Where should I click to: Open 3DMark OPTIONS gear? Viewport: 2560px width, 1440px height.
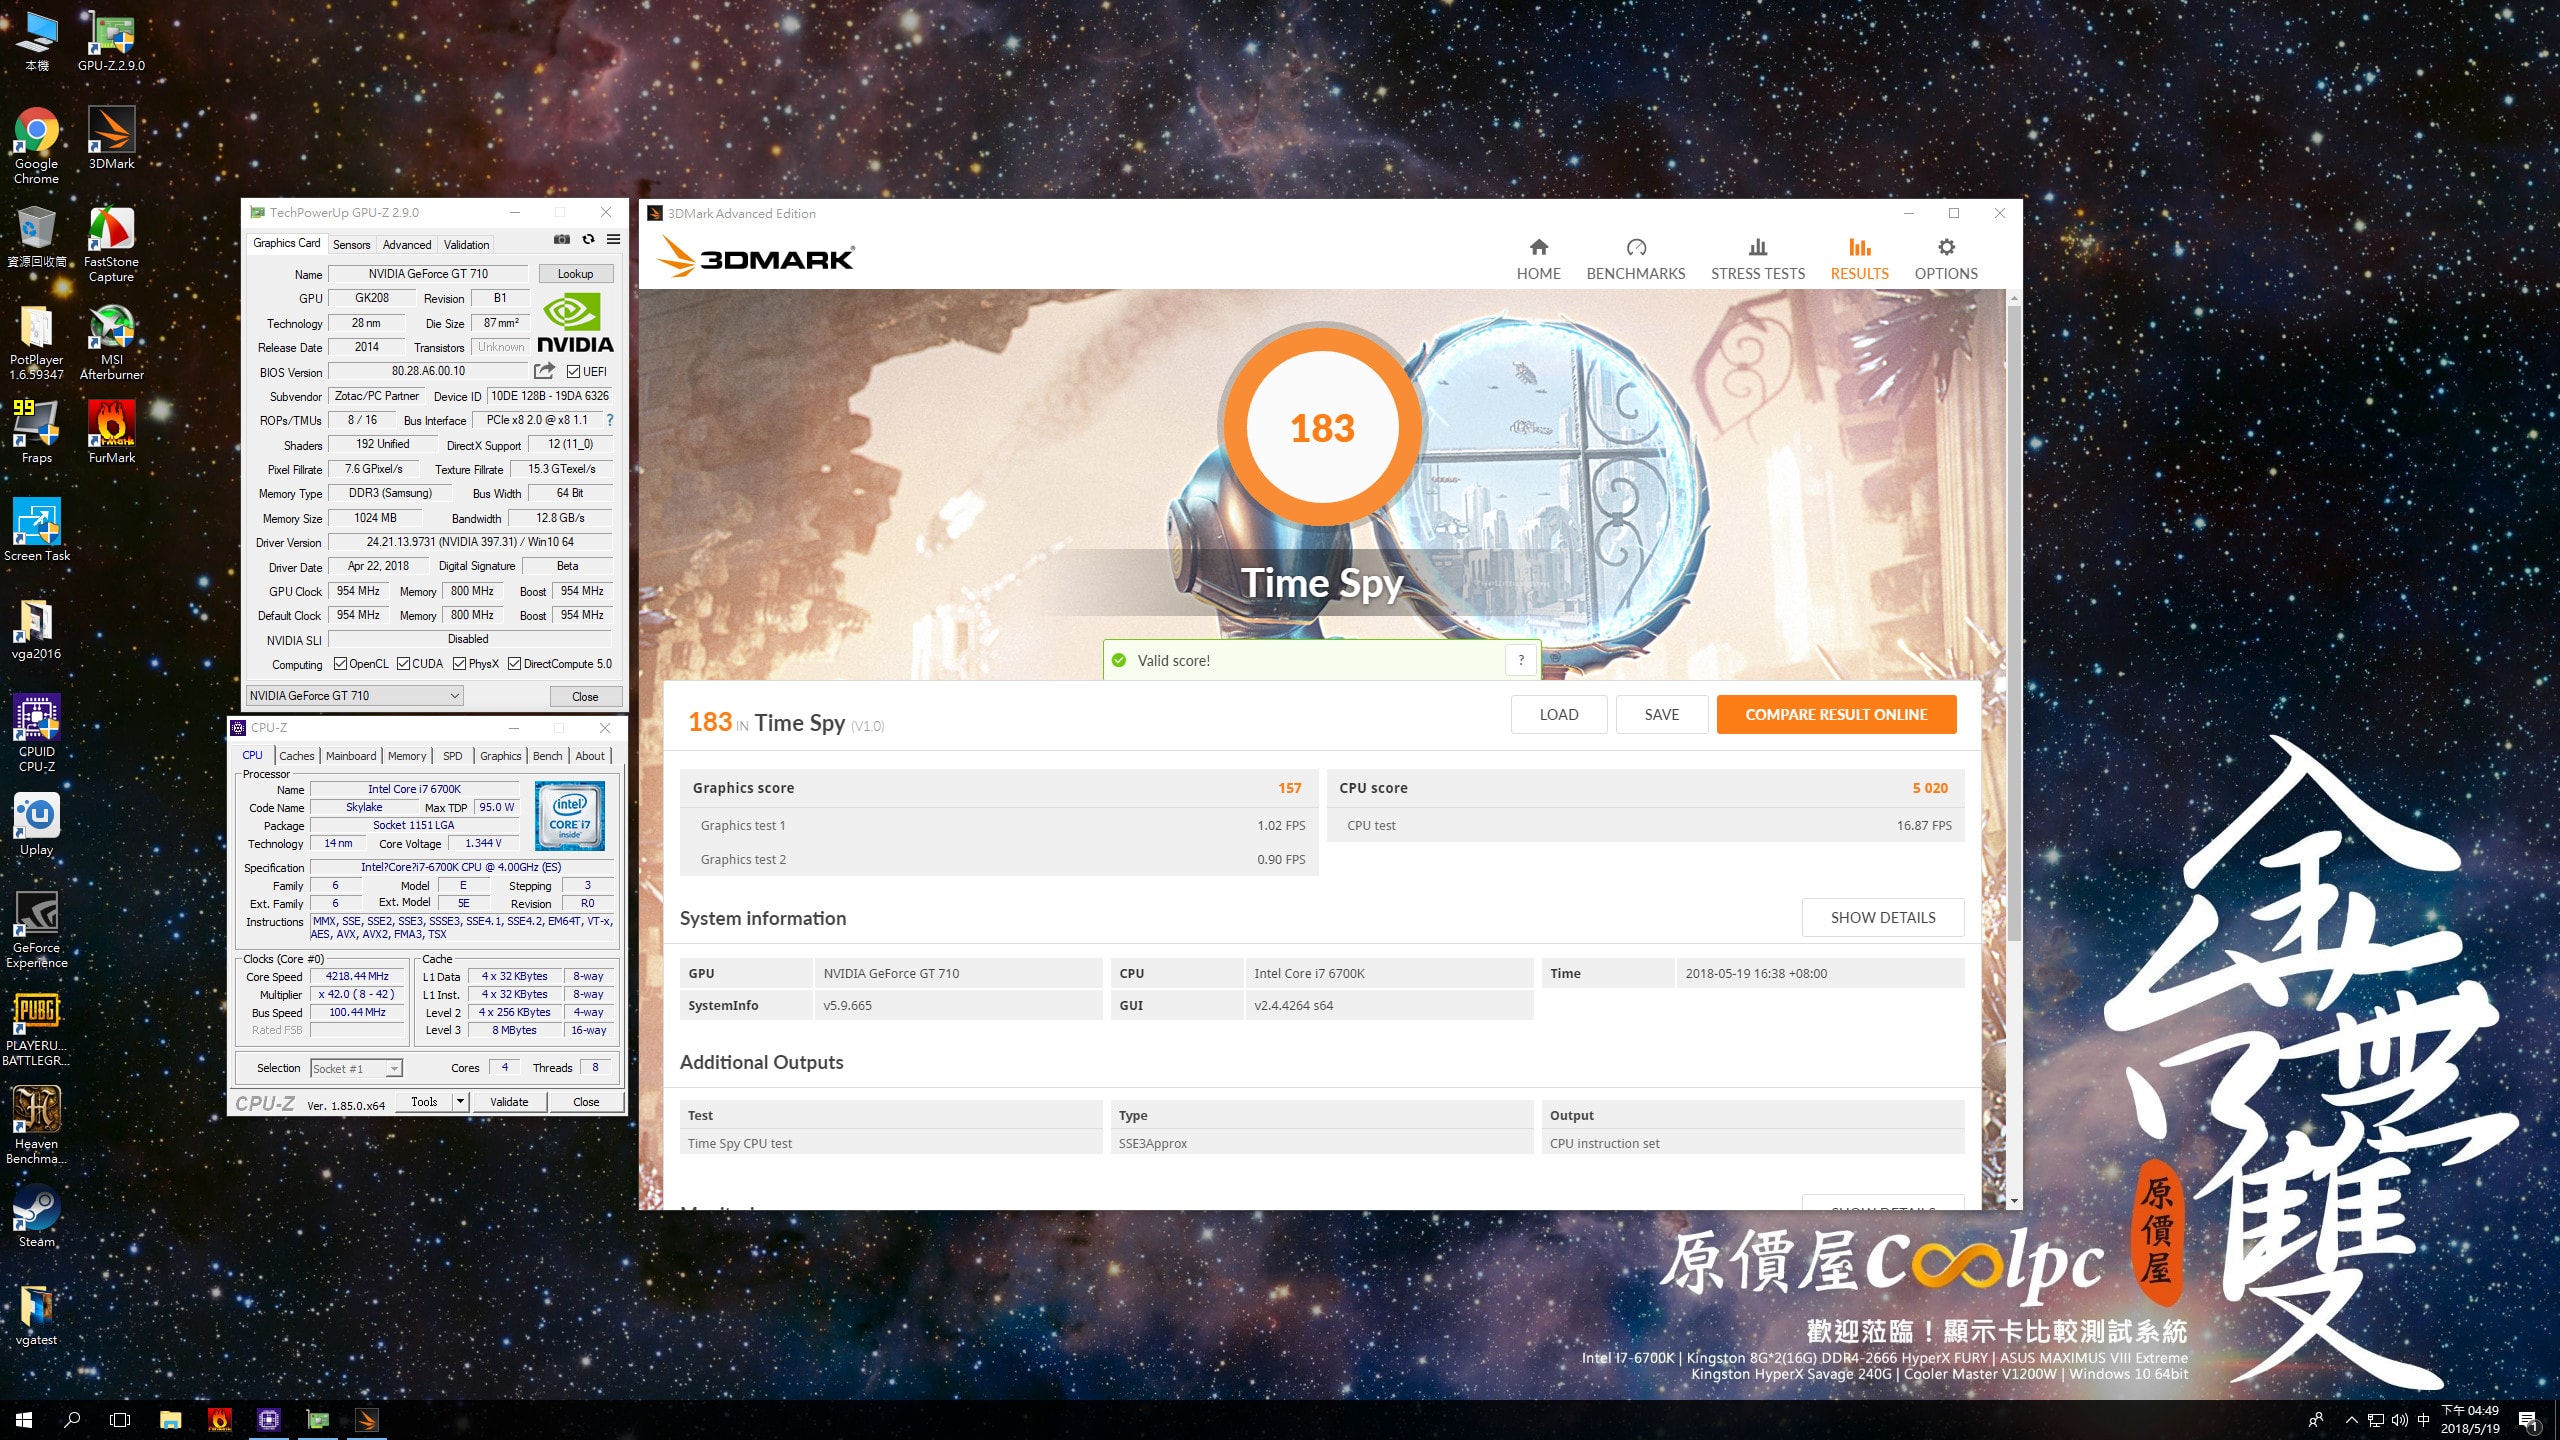pyautogui.click(x=1945, y=259)
